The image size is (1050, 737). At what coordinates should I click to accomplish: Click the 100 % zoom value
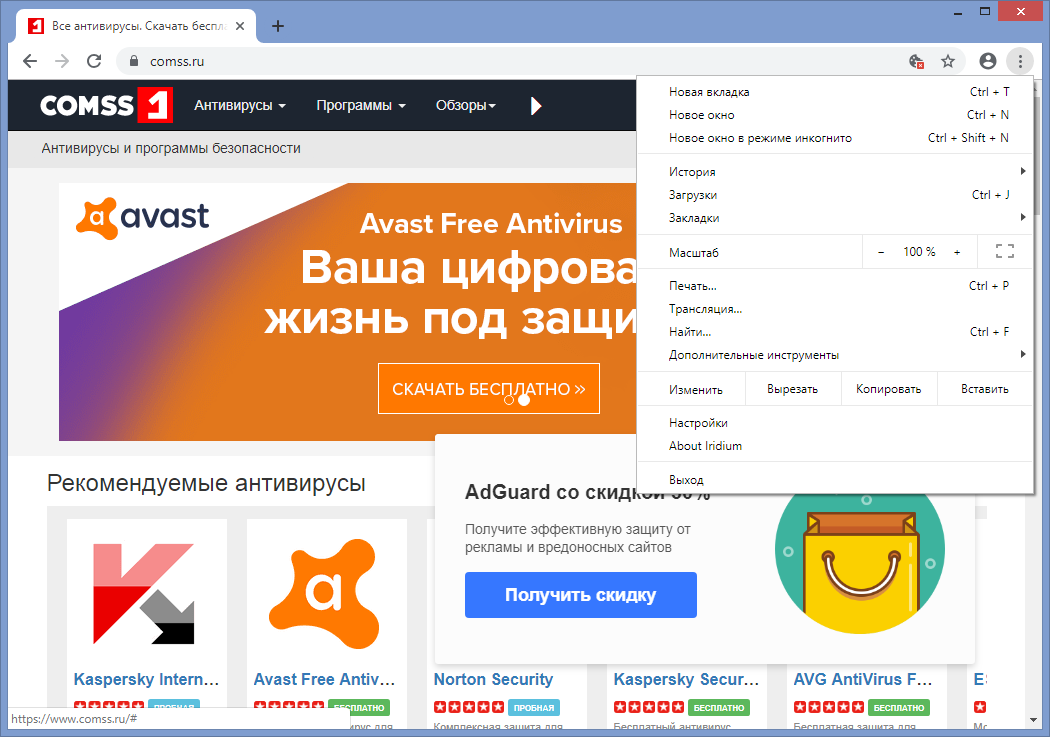click(x=919, y=252)
